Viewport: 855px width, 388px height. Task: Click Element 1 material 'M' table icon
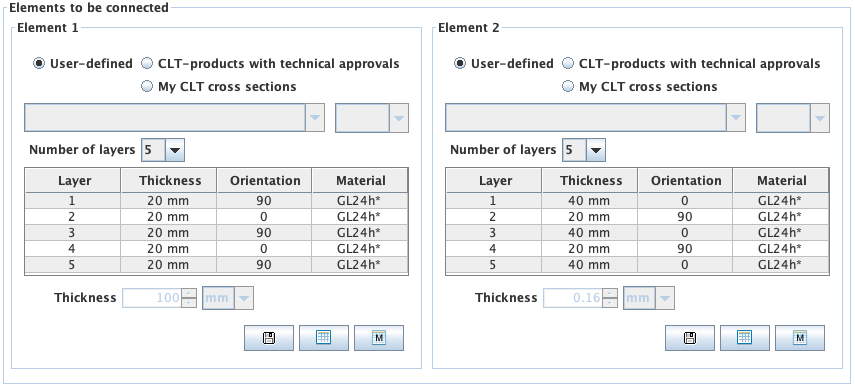[x=379, y=338]
